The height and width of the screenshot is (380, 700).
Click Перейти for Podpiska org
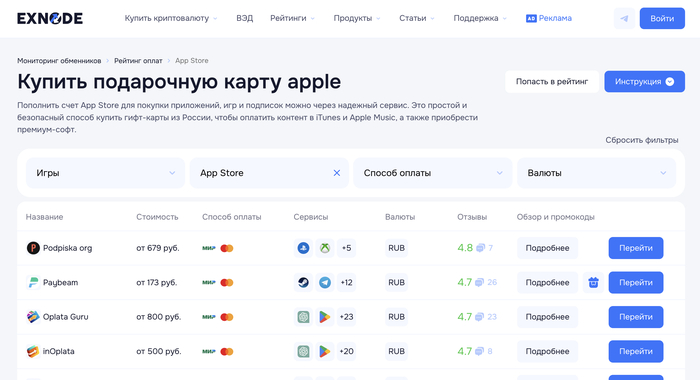coord(636,248)
